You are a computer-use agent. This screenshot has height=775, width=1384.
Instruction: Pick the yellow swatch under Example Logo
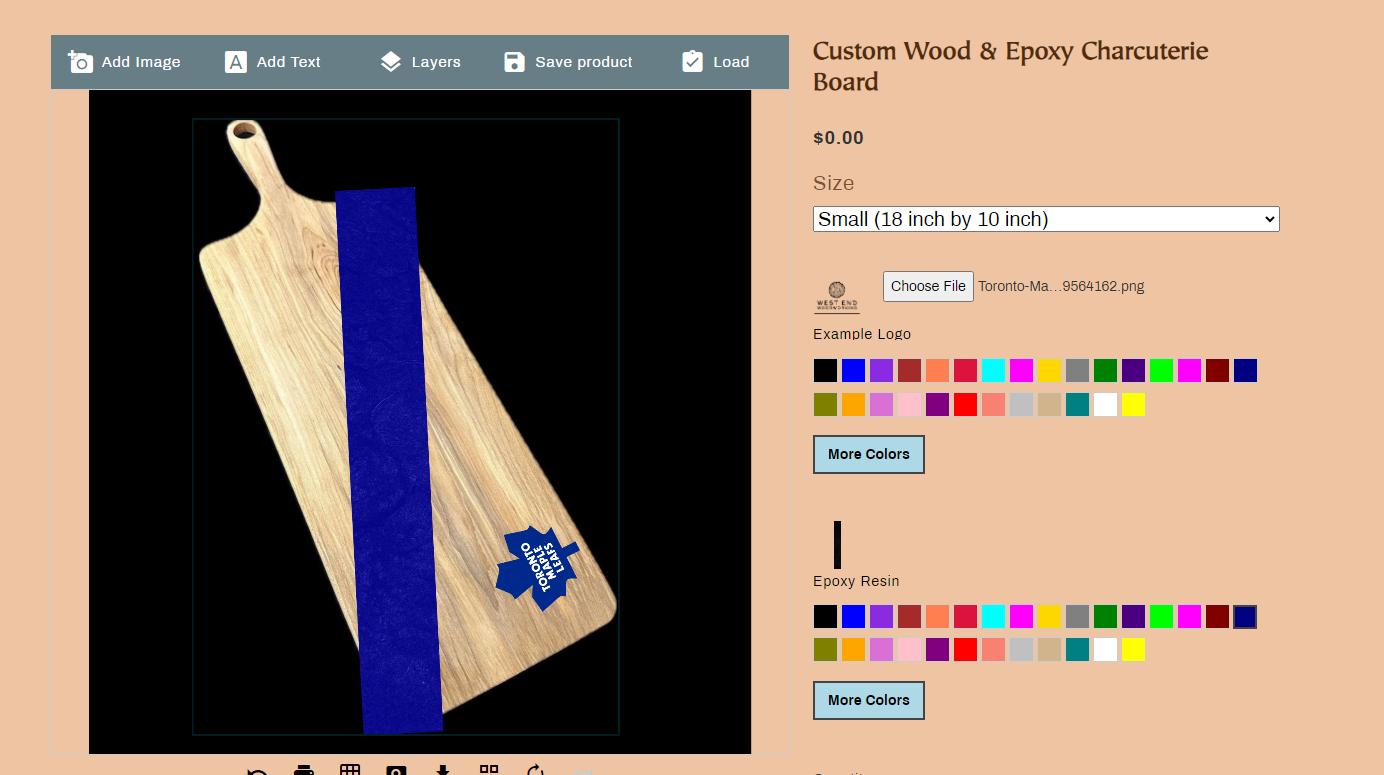pos(1133,405)
